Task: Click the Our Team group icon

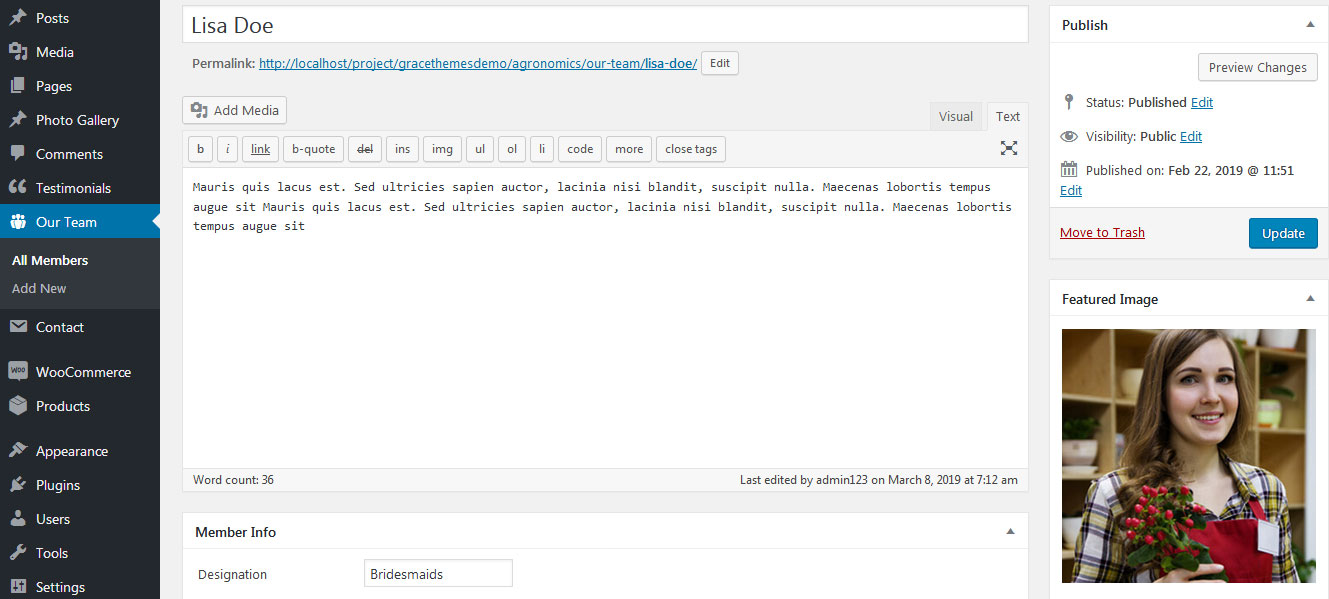Action: [18, 222]
